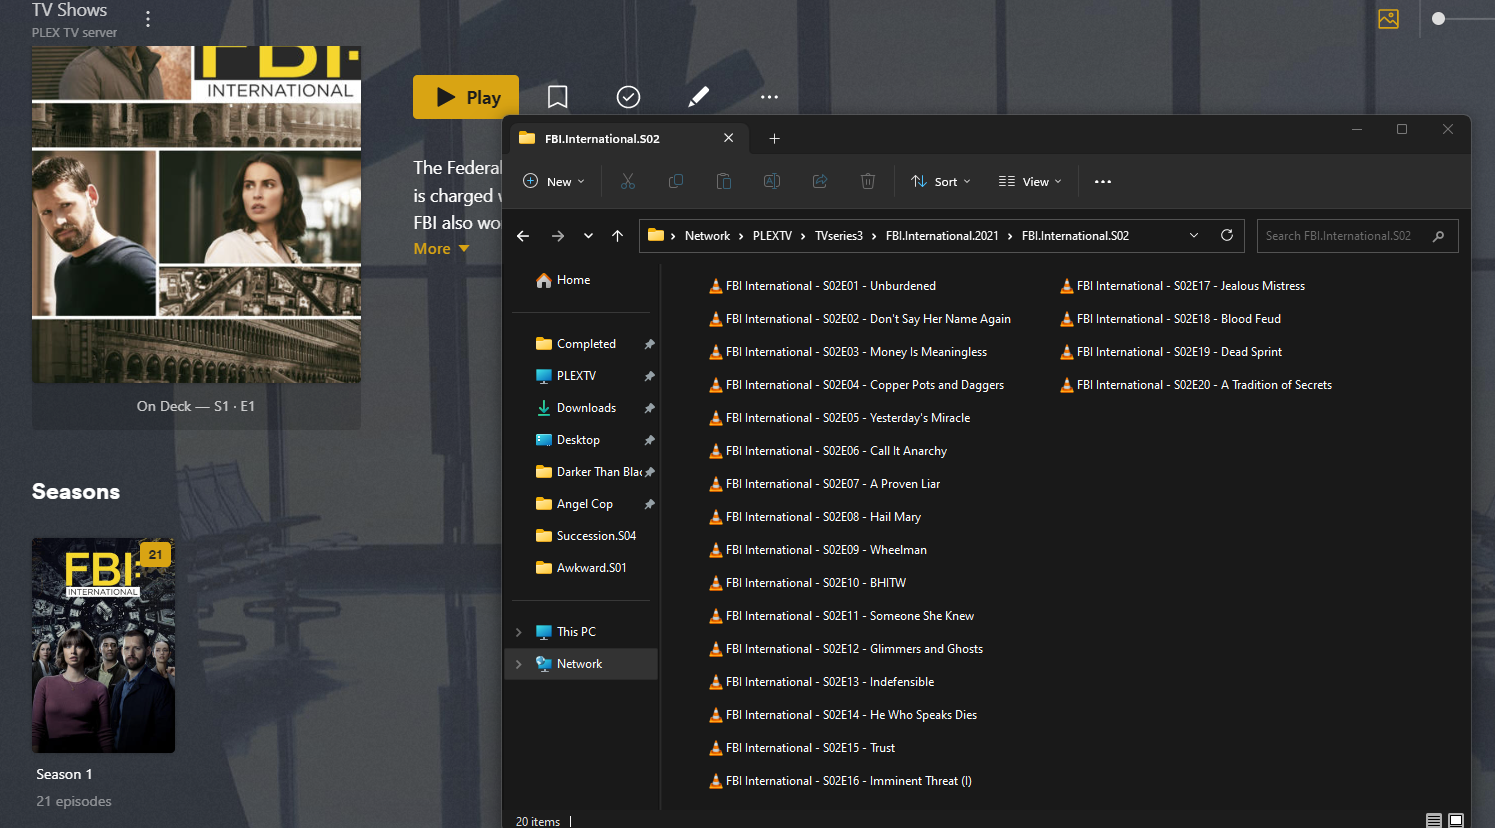Image resolution: width=1495 pixels, height=828 pixels.
Task: Open the Succession.S04 folder in sidebar
Action: 586,536
